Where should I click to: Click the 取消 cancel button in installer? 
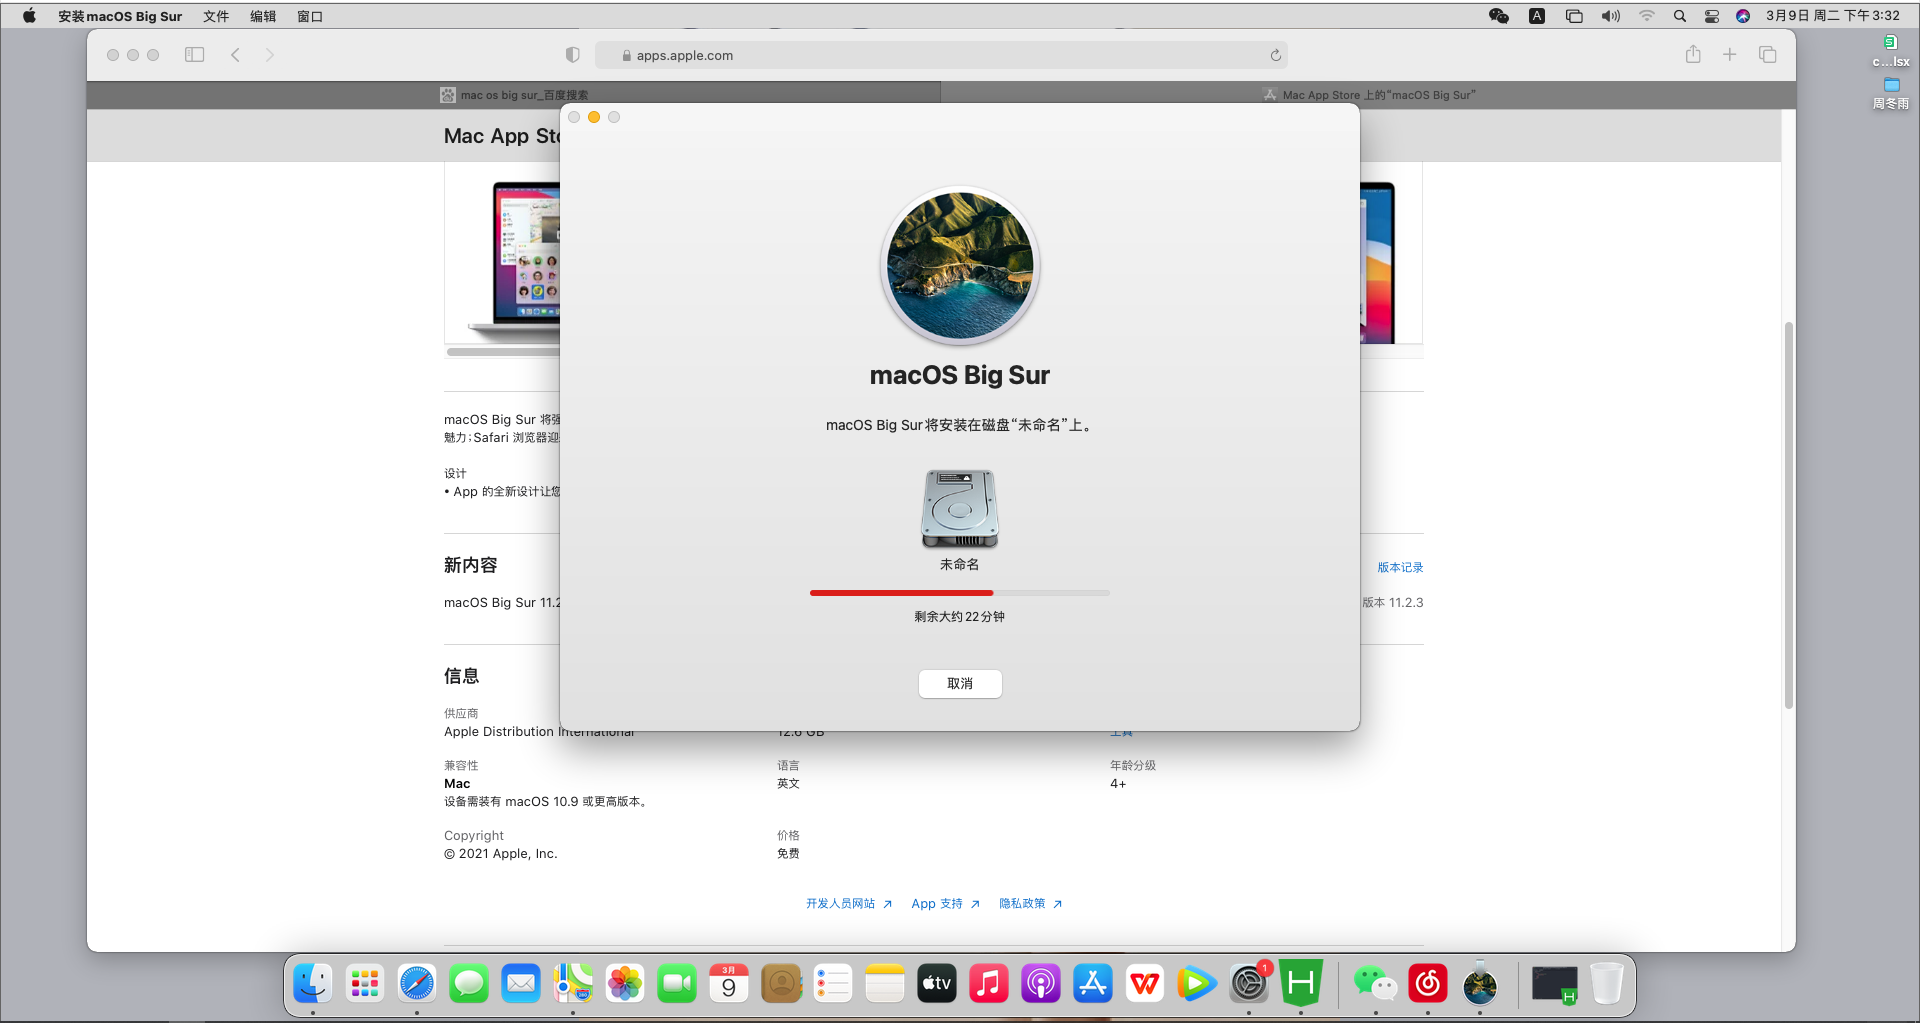[x=960, y=684]
